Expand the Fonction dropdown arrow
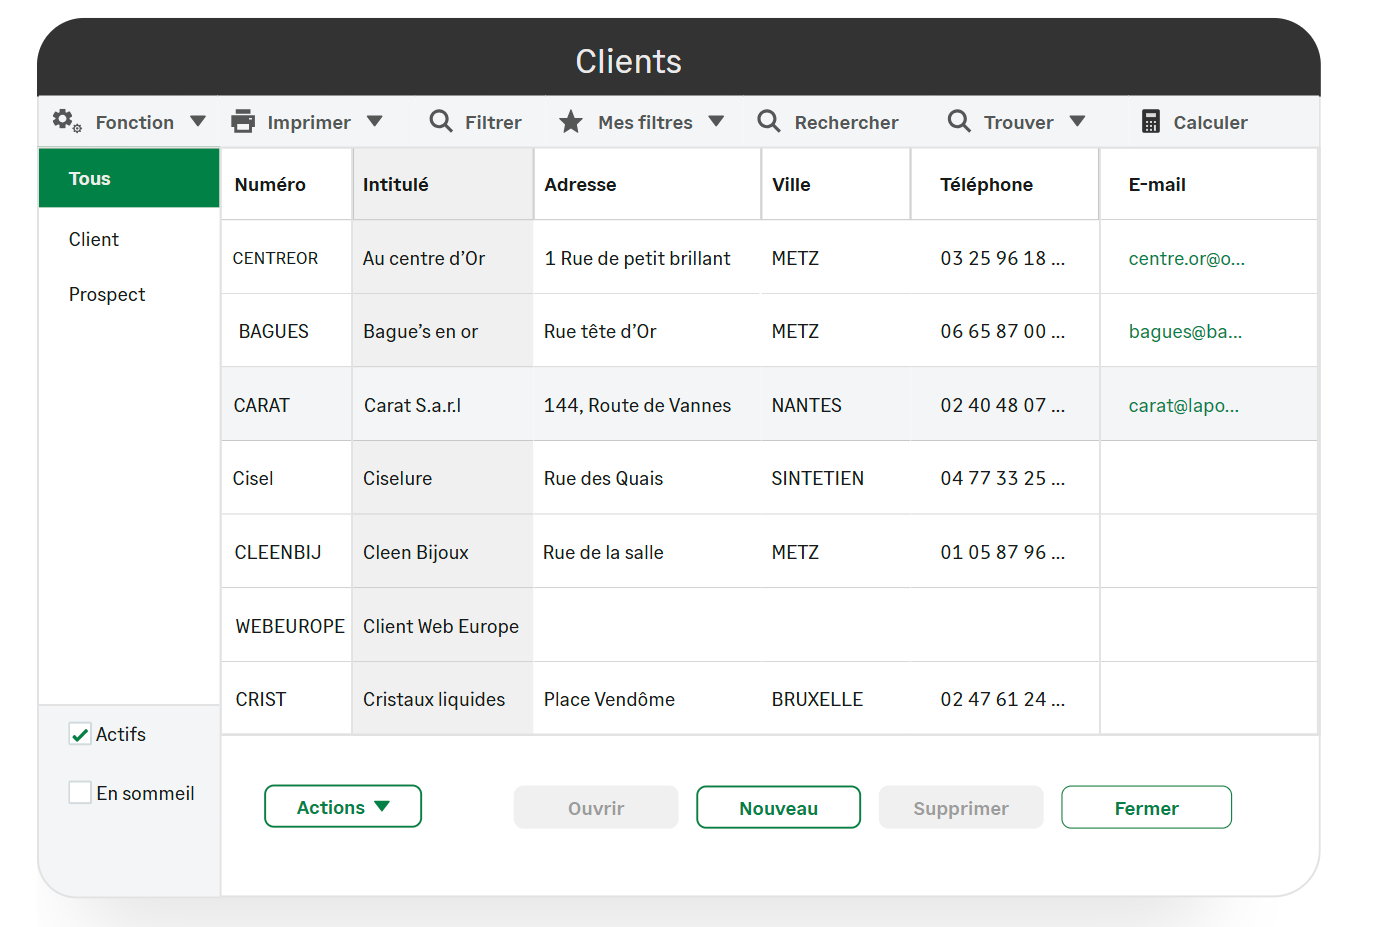Image resolution: width=1379 pixels, height=927 pixels. 198,121
